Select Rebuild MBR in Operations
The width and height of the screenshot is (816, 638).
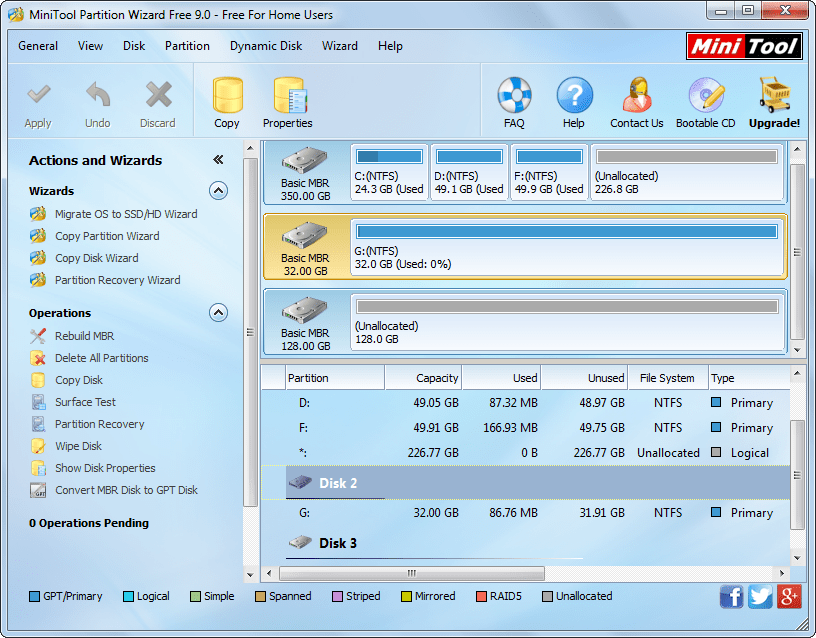click(84, 336)
